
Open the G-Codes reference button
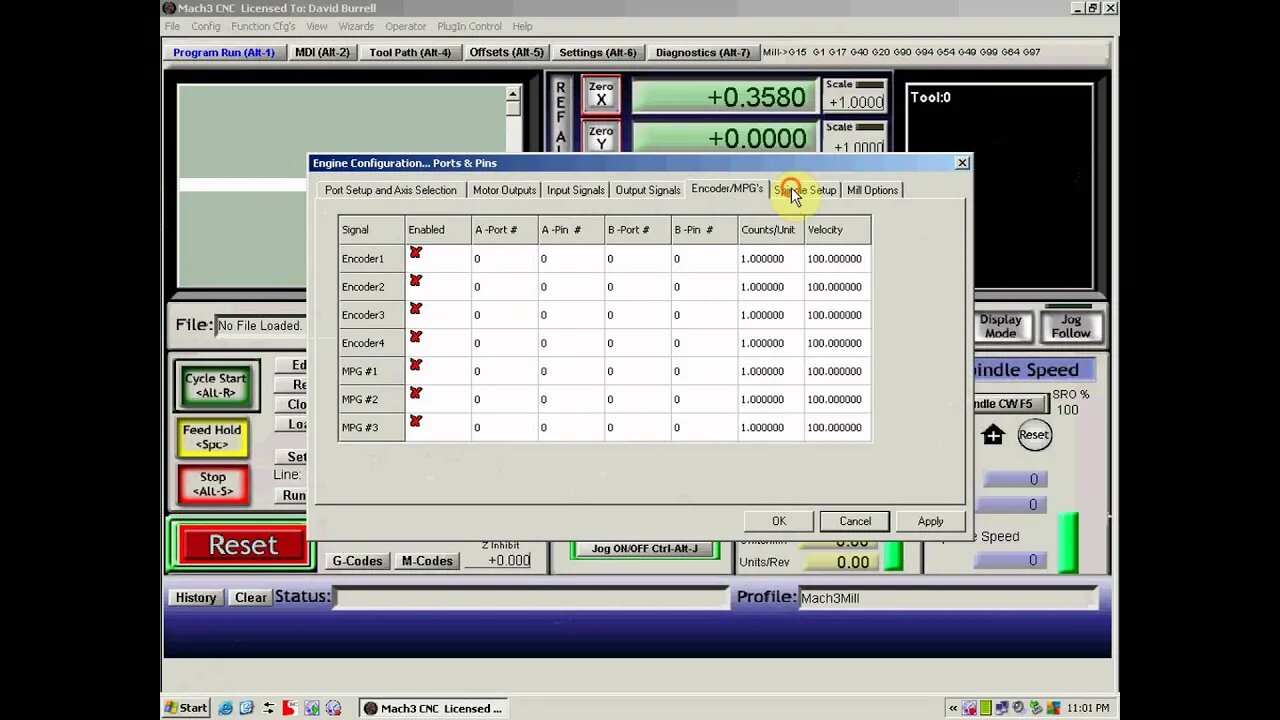pyautogui.click(x=357, y=561)
